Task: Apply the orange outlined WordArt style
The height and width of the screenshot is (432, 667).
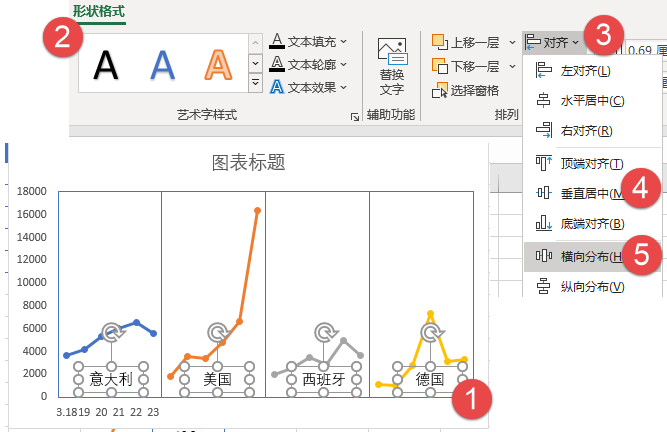Action: [218, 65]
